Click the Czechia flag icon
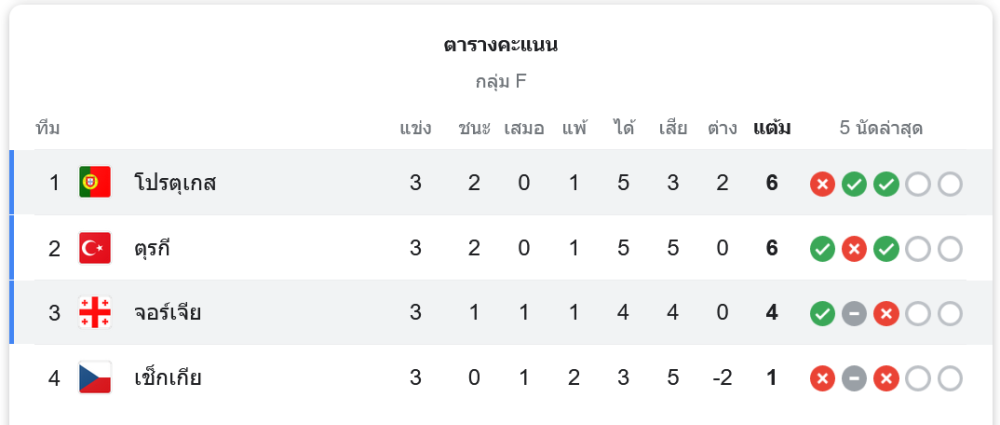Image resolution: width=1000 pixels, height=425 pixels. (x=95, y=378)
